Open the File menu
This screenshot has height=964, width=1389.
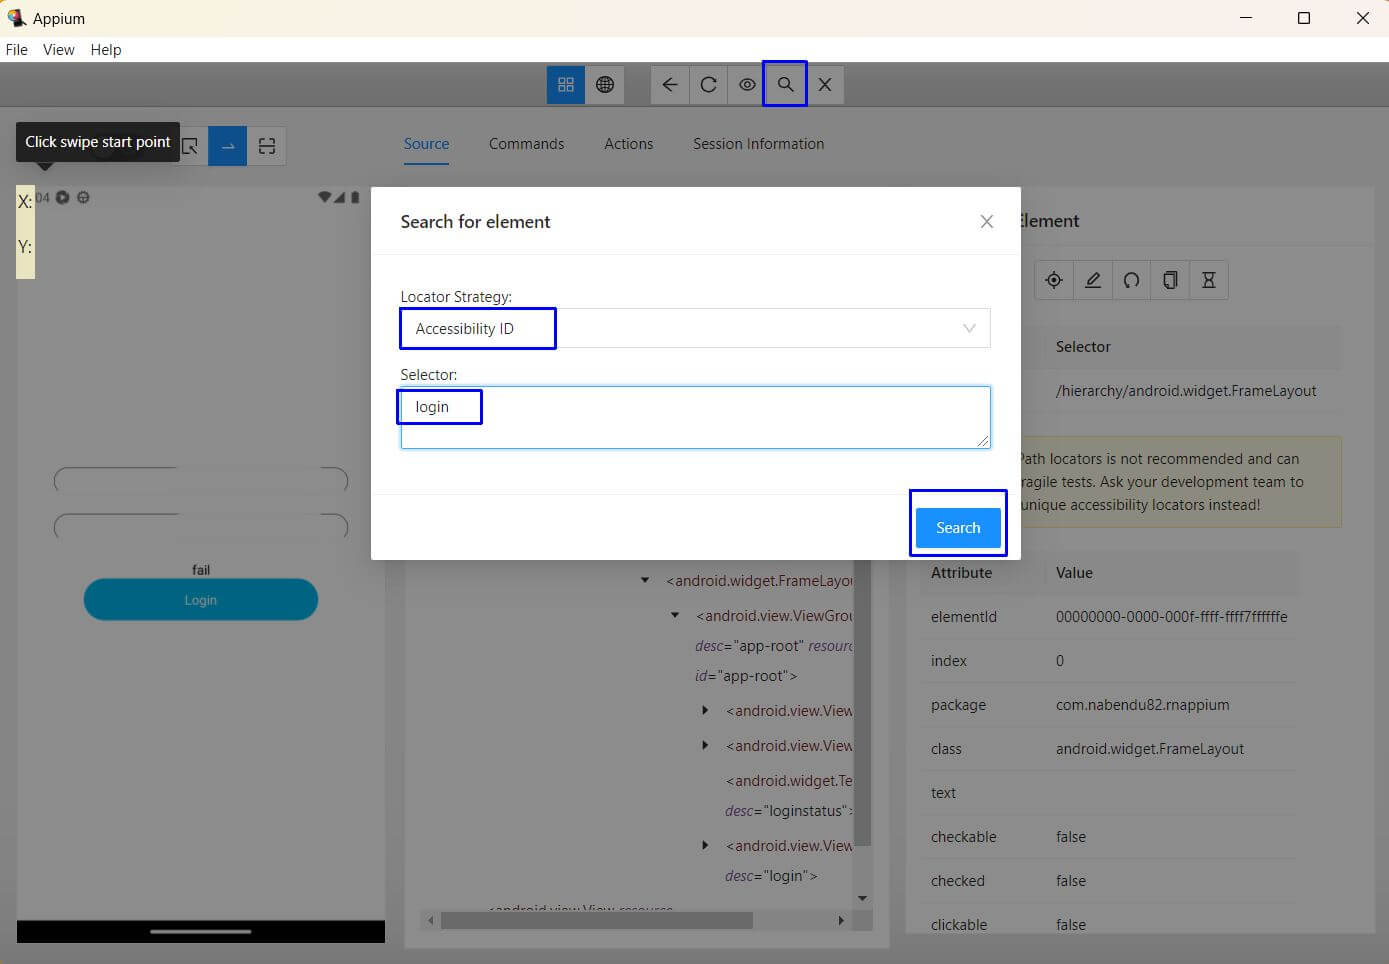coord(17,50)
